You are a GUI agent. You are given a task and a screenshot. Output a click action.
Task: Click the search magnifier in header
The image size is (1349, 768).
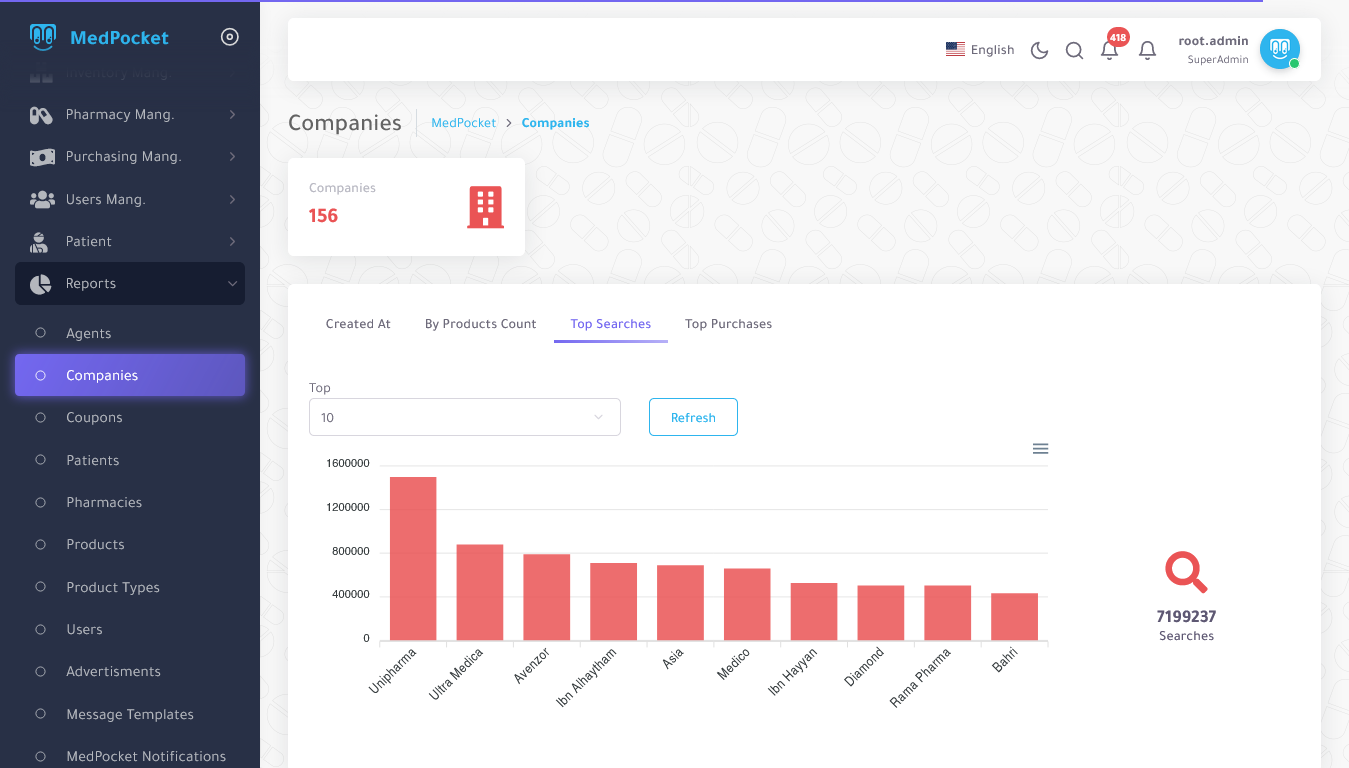click(x=1074, y=50)
